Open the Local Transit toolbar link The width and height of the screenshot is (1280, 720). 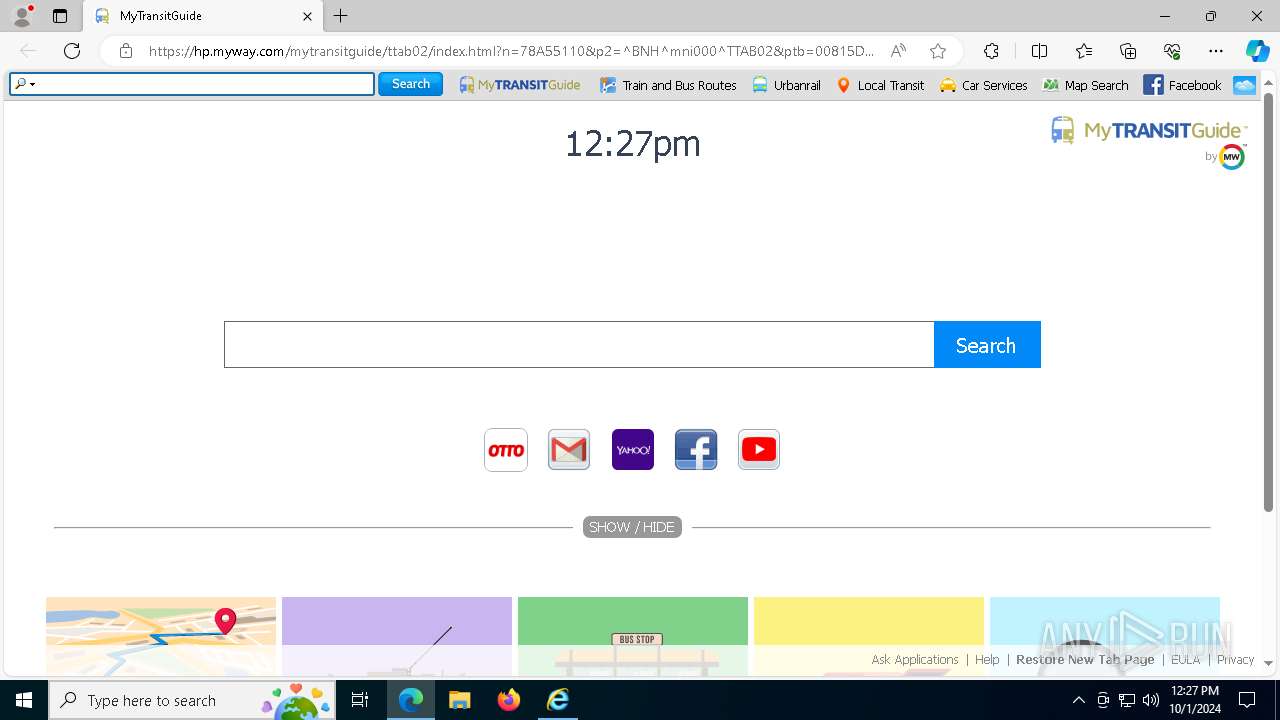coord(879,85)
